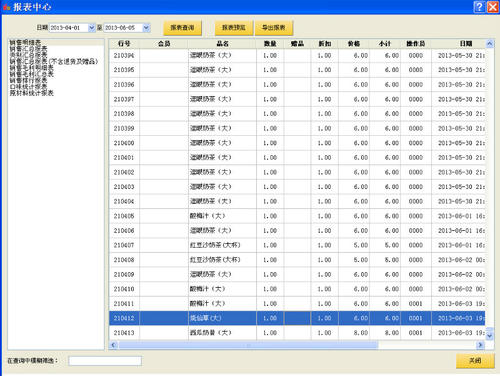
Task: Click the quantity cell 1.00 in row 210400
Action: pos(270,143)
